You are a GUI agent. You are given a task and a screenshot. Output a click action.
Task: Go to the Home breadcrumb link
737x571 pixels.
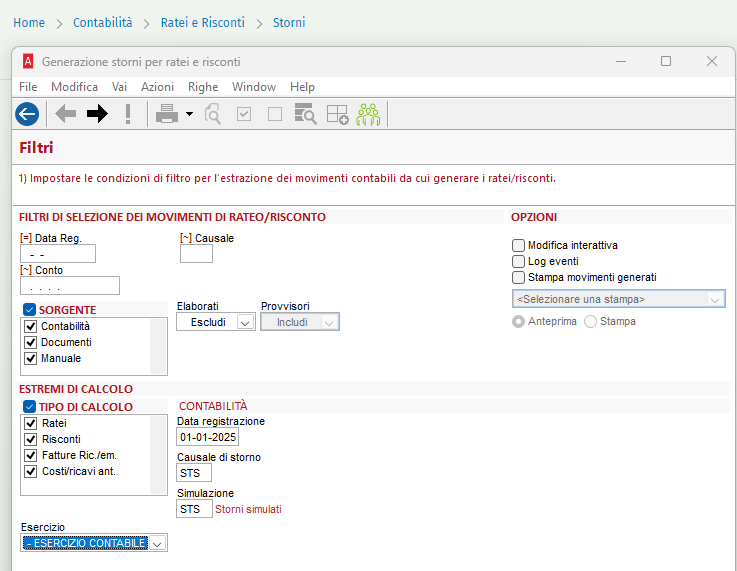coord(29,23)
